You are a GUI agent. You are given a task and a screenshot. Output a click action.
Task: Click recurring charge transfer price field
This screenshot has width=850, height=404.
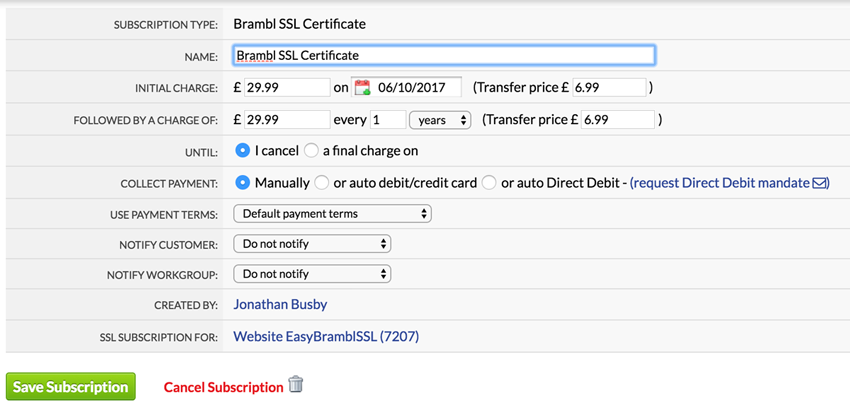click(x=617, y=120)
